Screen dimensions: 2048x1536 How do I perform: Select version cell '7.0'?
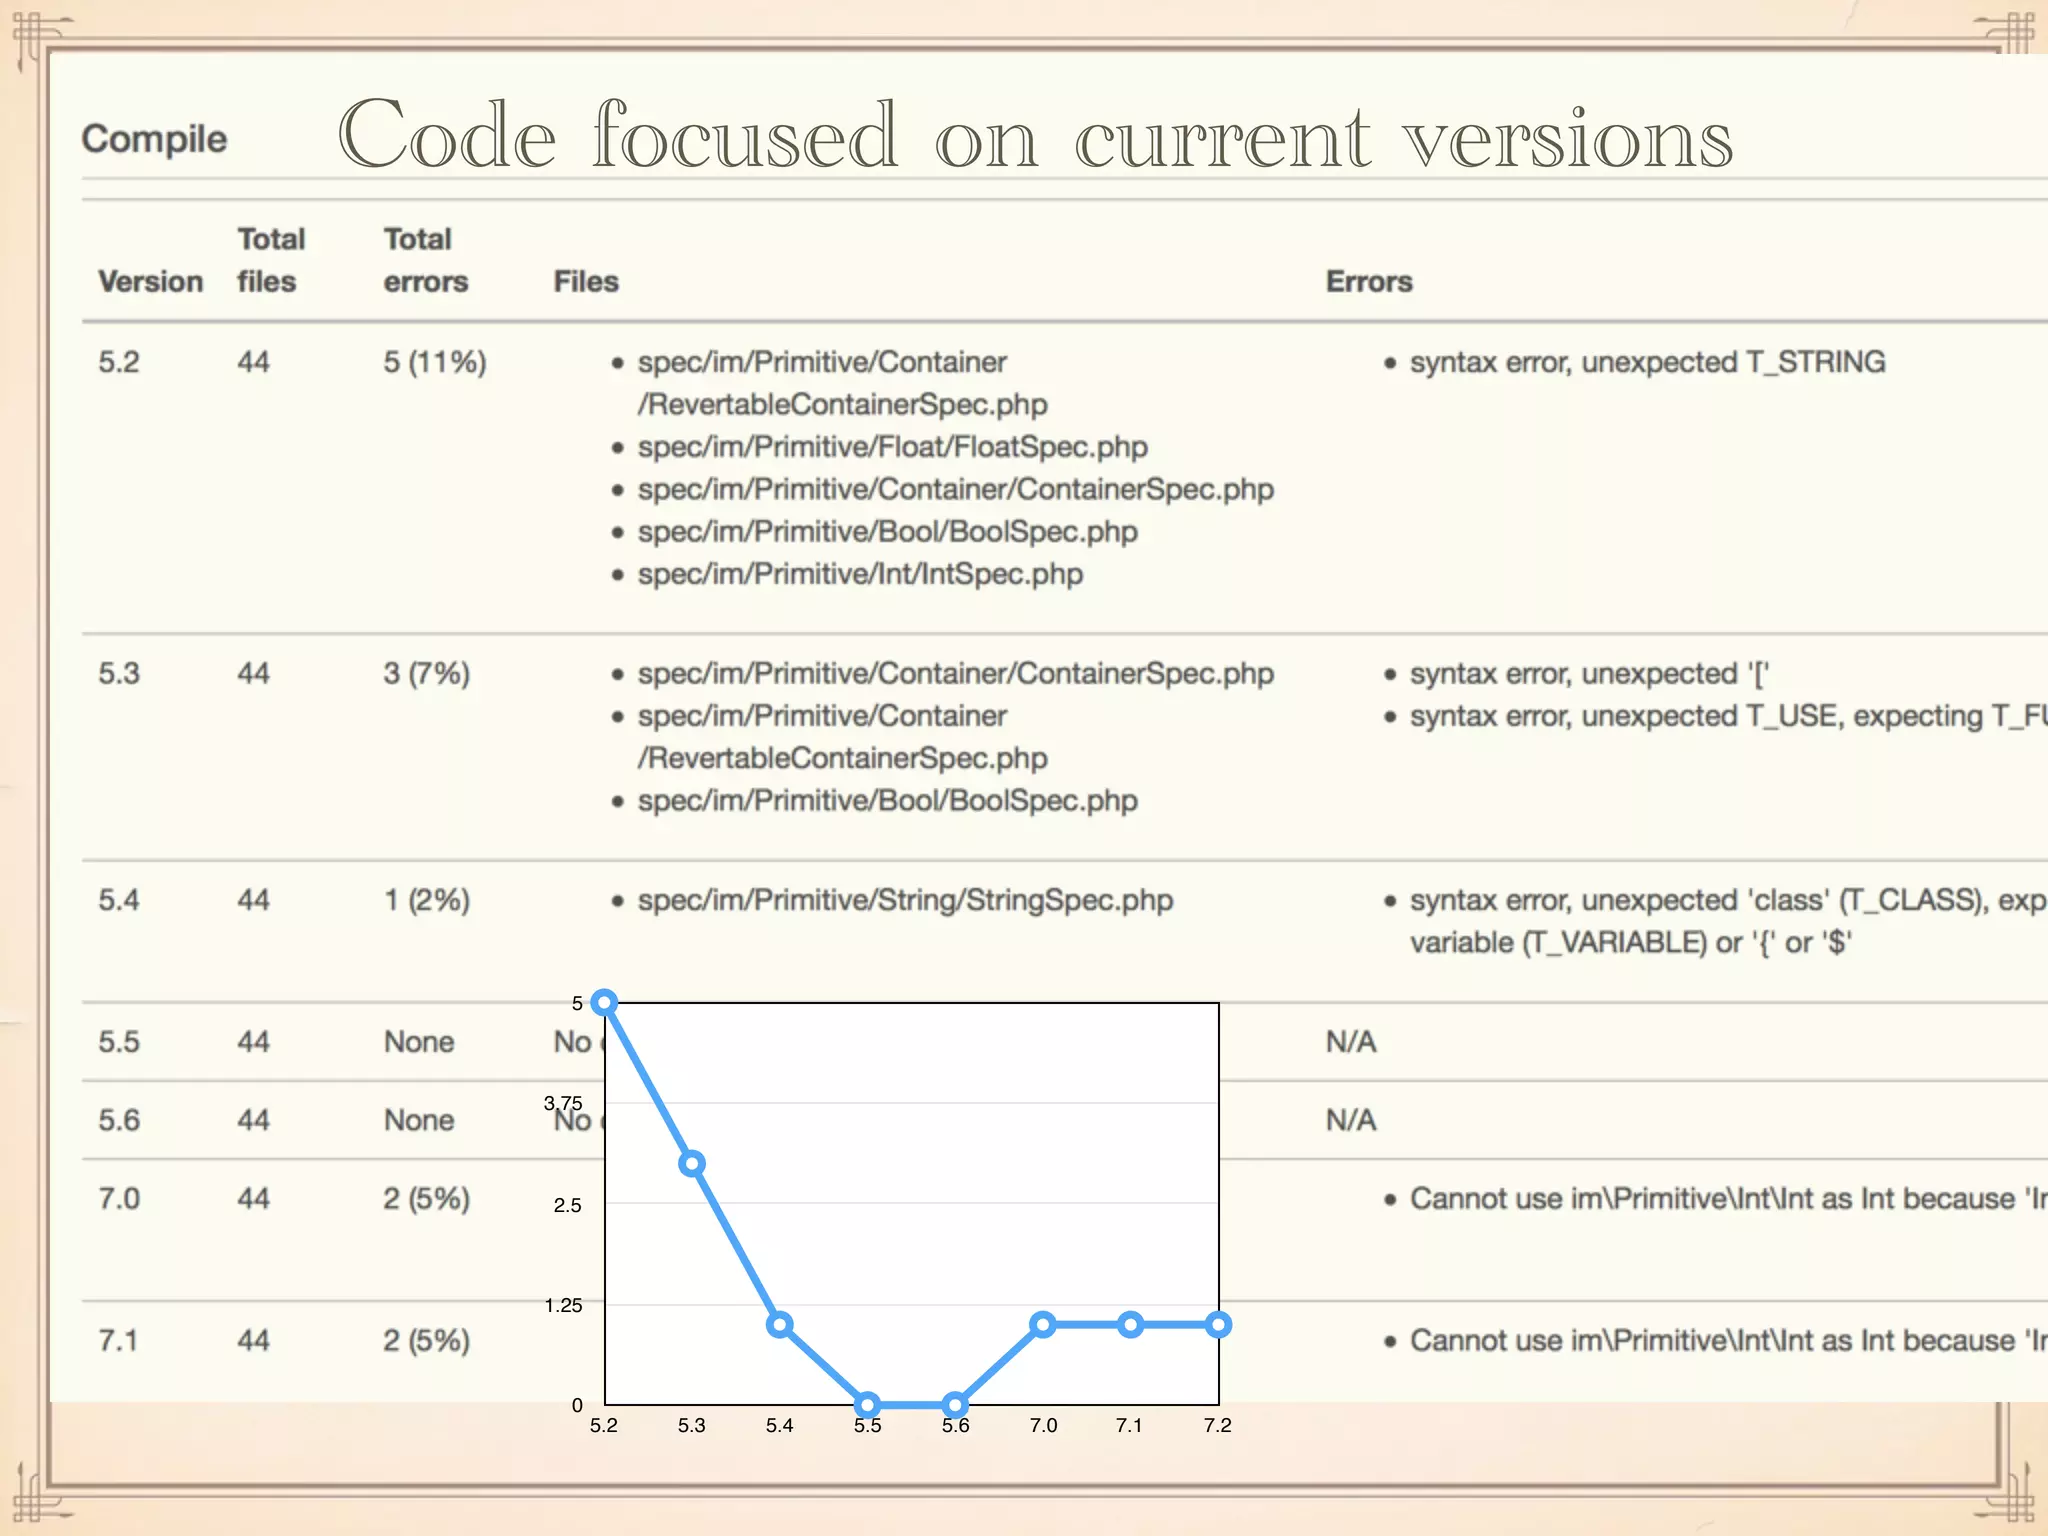click(119, 1199)
